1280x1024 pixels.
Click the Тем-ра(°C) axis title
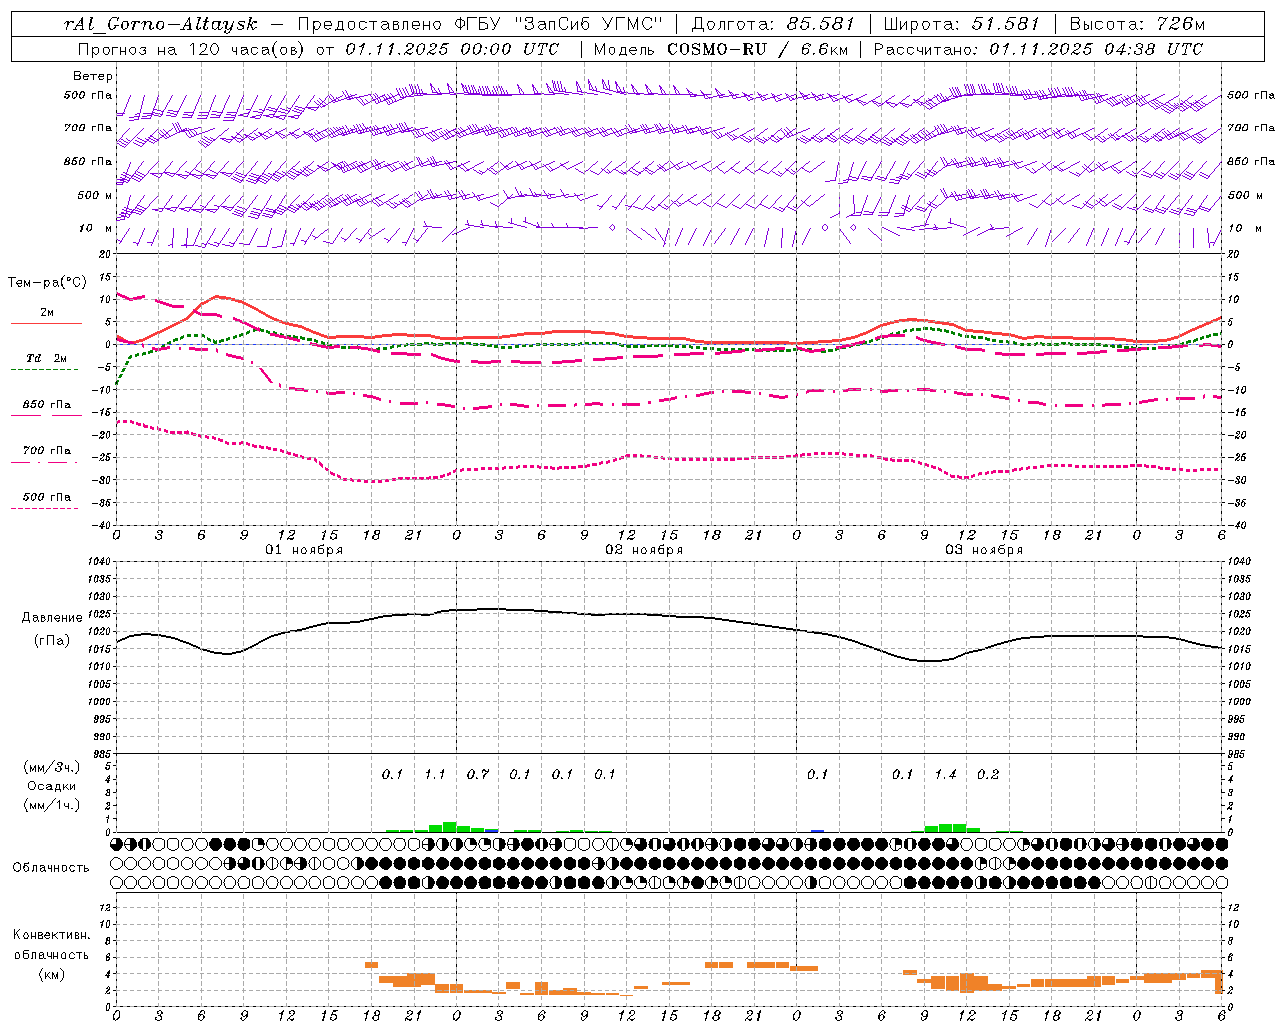[47, 283]
